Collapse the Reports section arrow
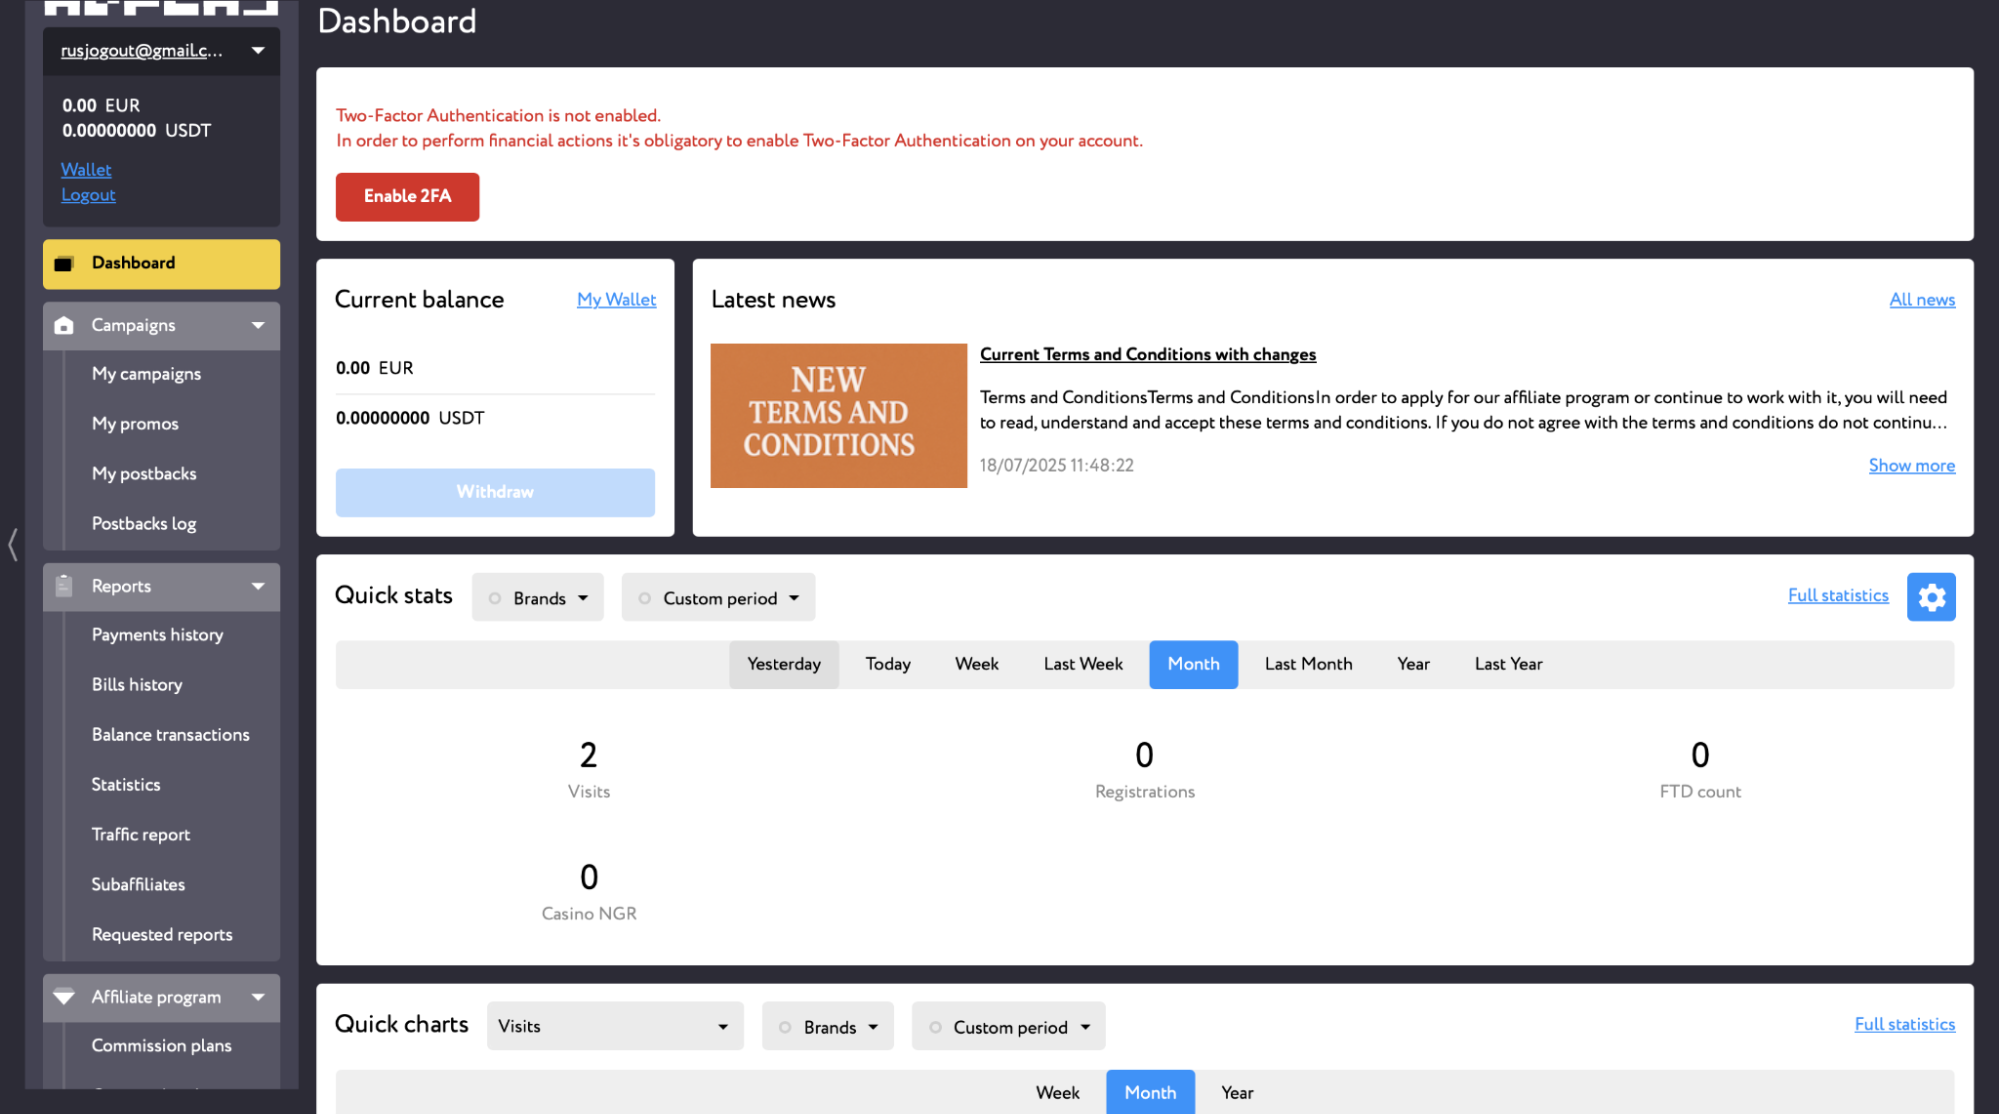Image resolution: width=1999 pixels, height=1114 pixels. [258, 586]
